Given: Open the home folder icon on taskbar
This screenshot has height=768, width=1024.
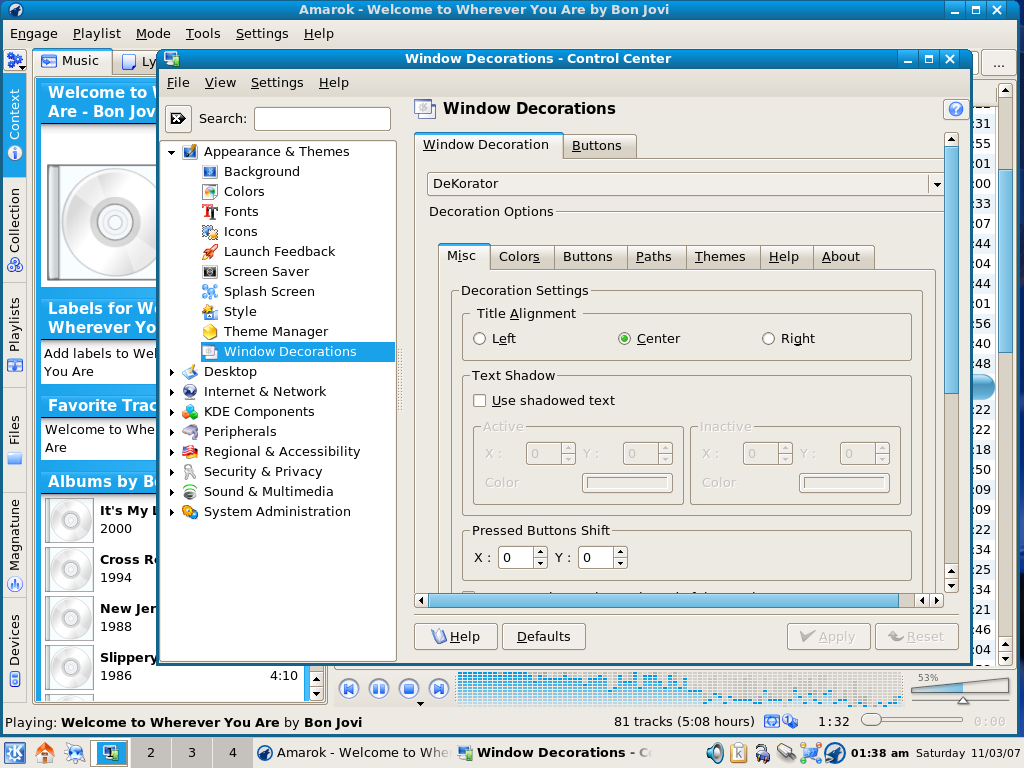Looking at the screenshot, I should click(45, 753).
